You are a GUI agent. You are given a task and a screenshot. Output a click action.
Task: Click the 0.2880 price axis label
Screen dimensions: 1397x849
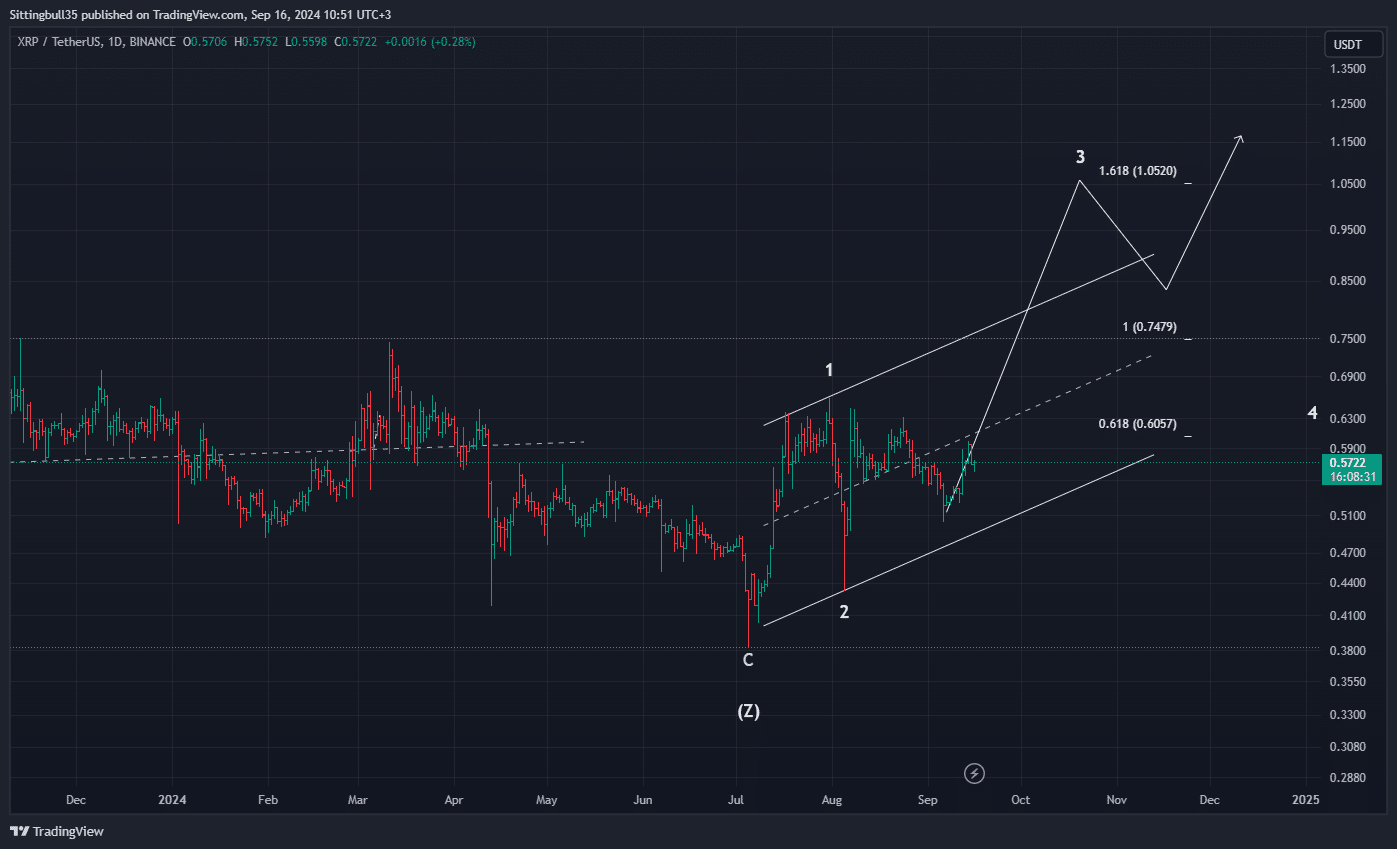point(1348,778)
